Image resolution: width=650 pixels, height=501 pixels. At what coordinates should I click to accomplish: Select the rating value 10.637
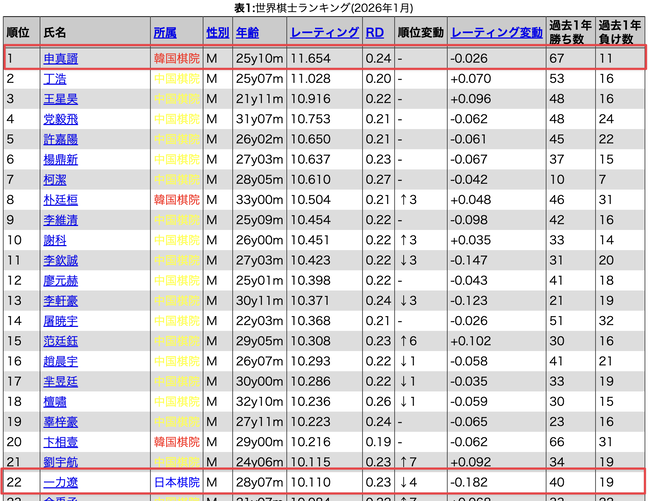[x=310, y=160]
